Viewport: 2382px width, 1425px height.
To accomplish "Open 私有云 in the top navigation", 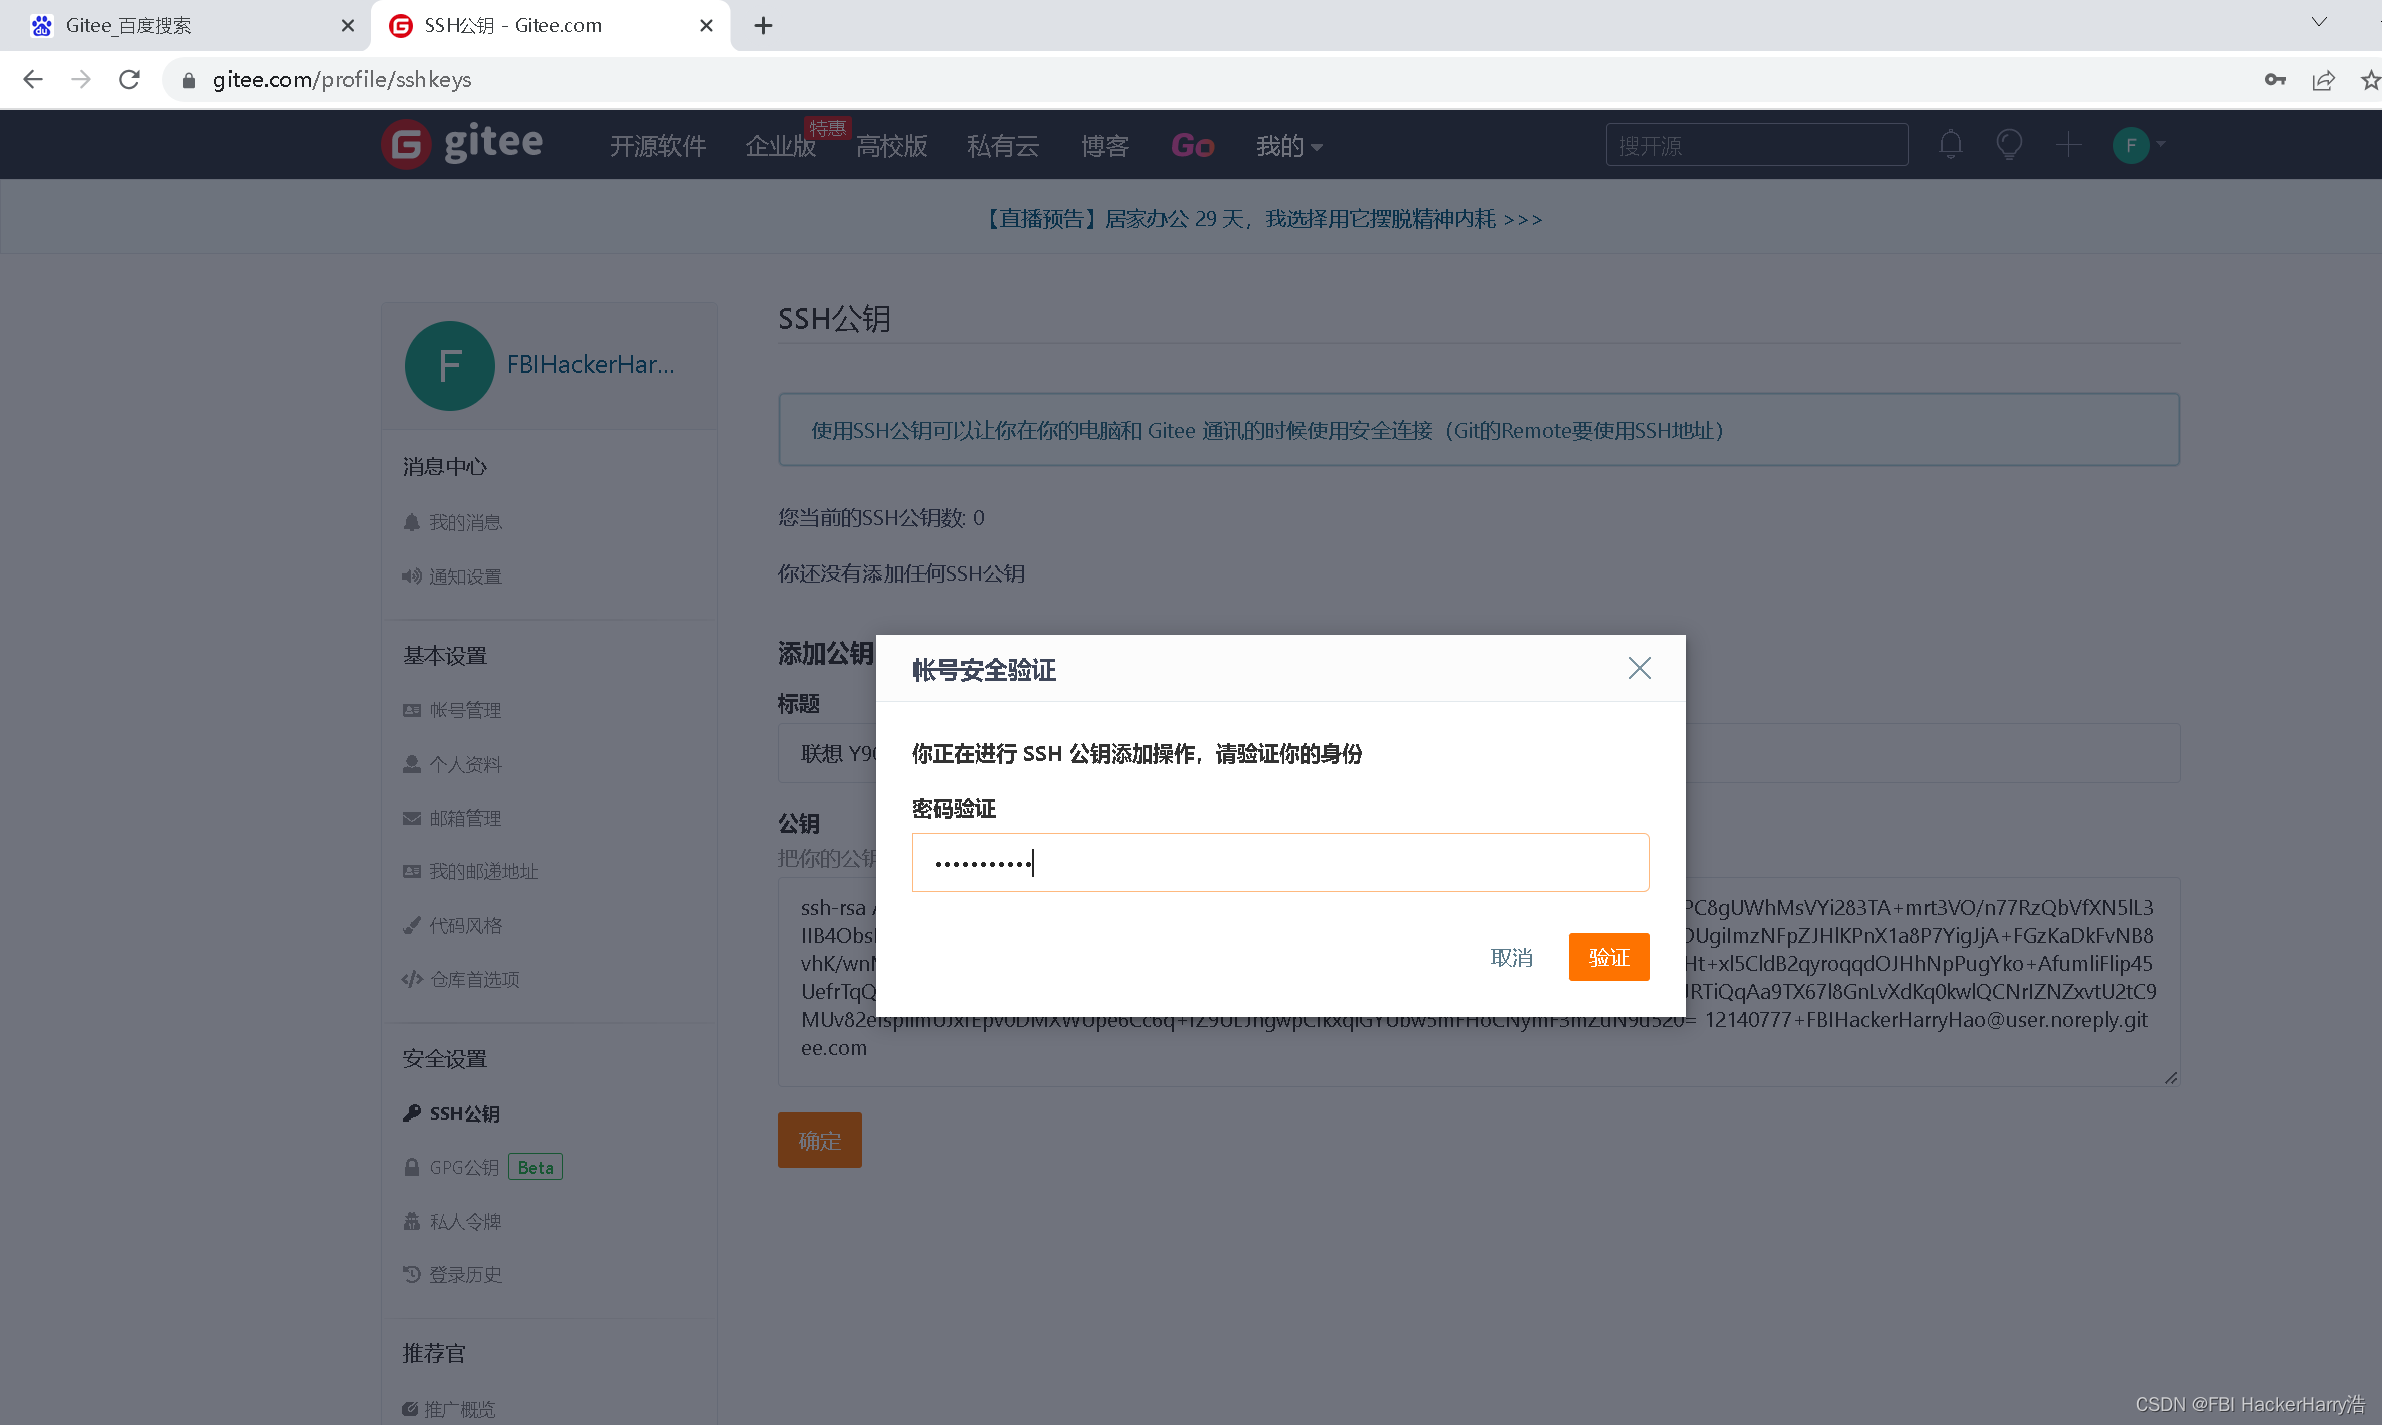I will [1003, 146].
